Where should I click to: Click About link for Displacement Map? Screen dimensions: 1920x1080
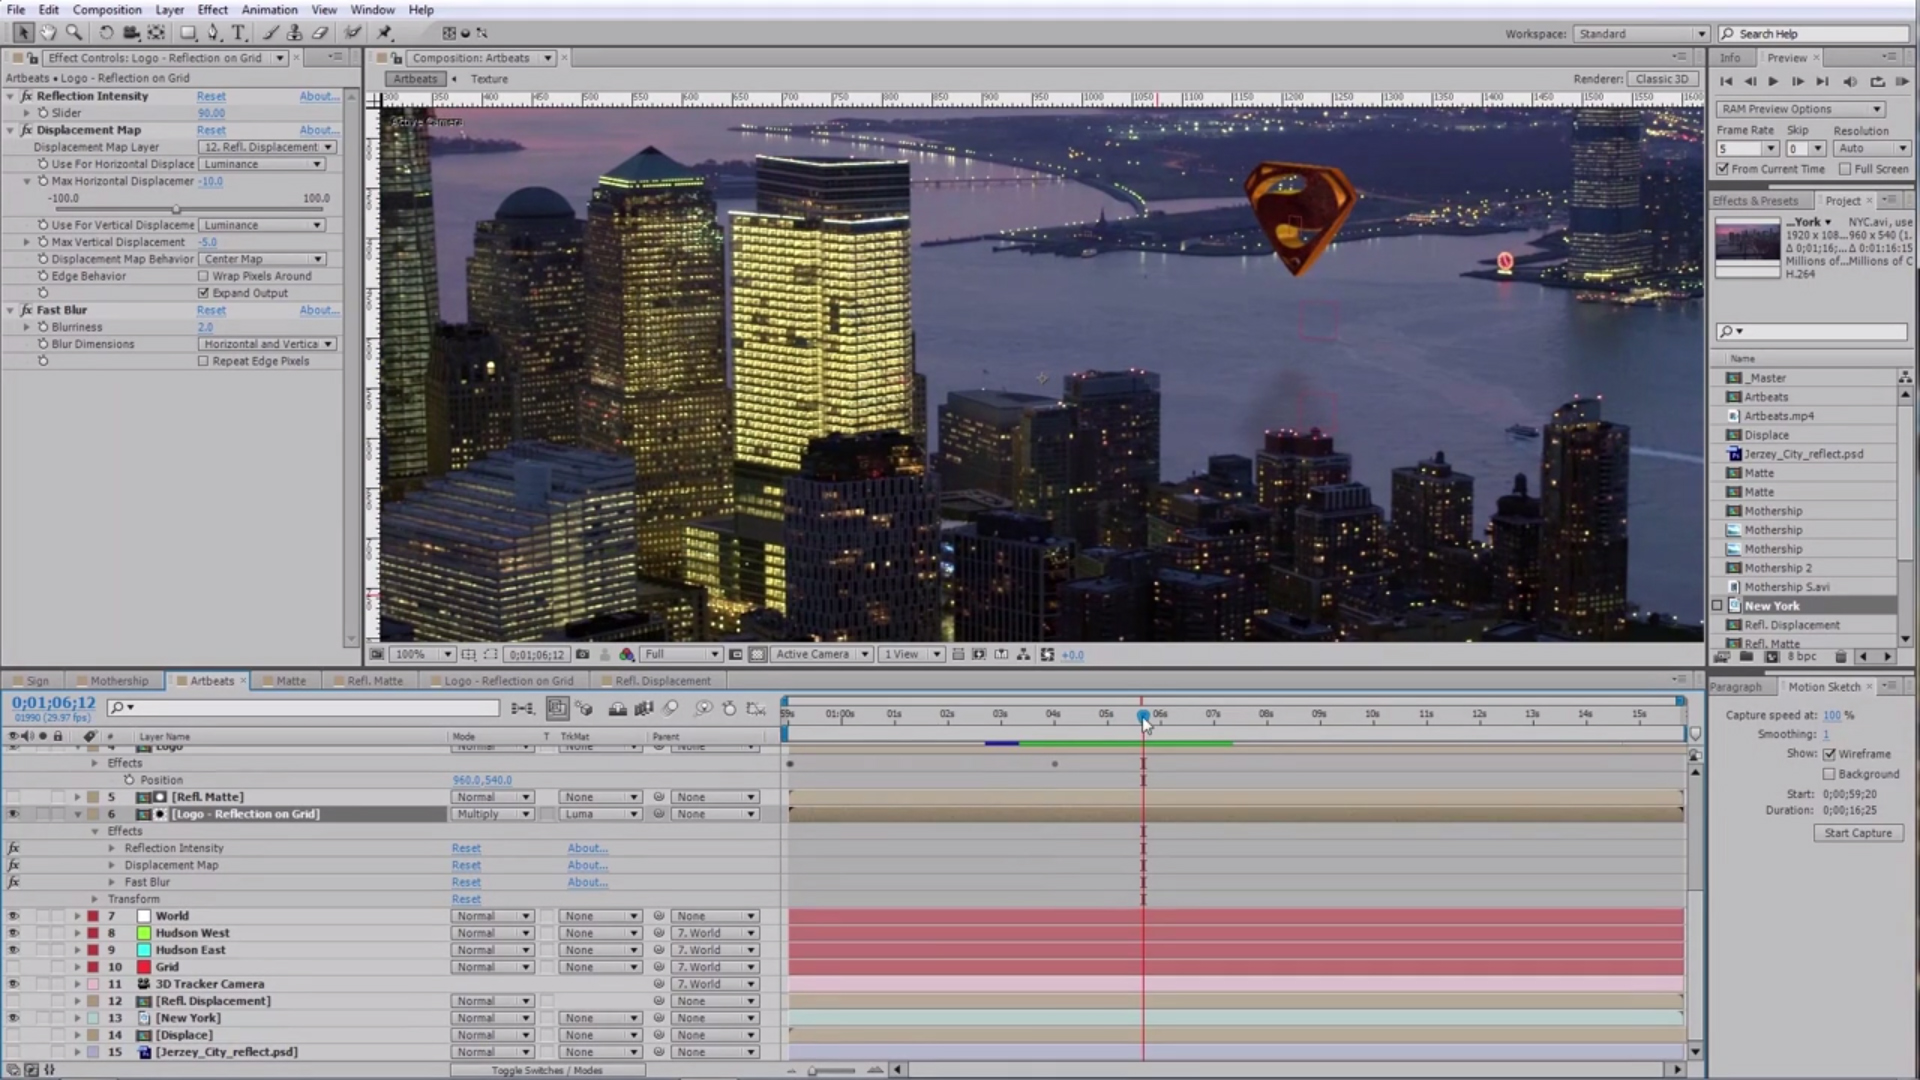(319, 130)
